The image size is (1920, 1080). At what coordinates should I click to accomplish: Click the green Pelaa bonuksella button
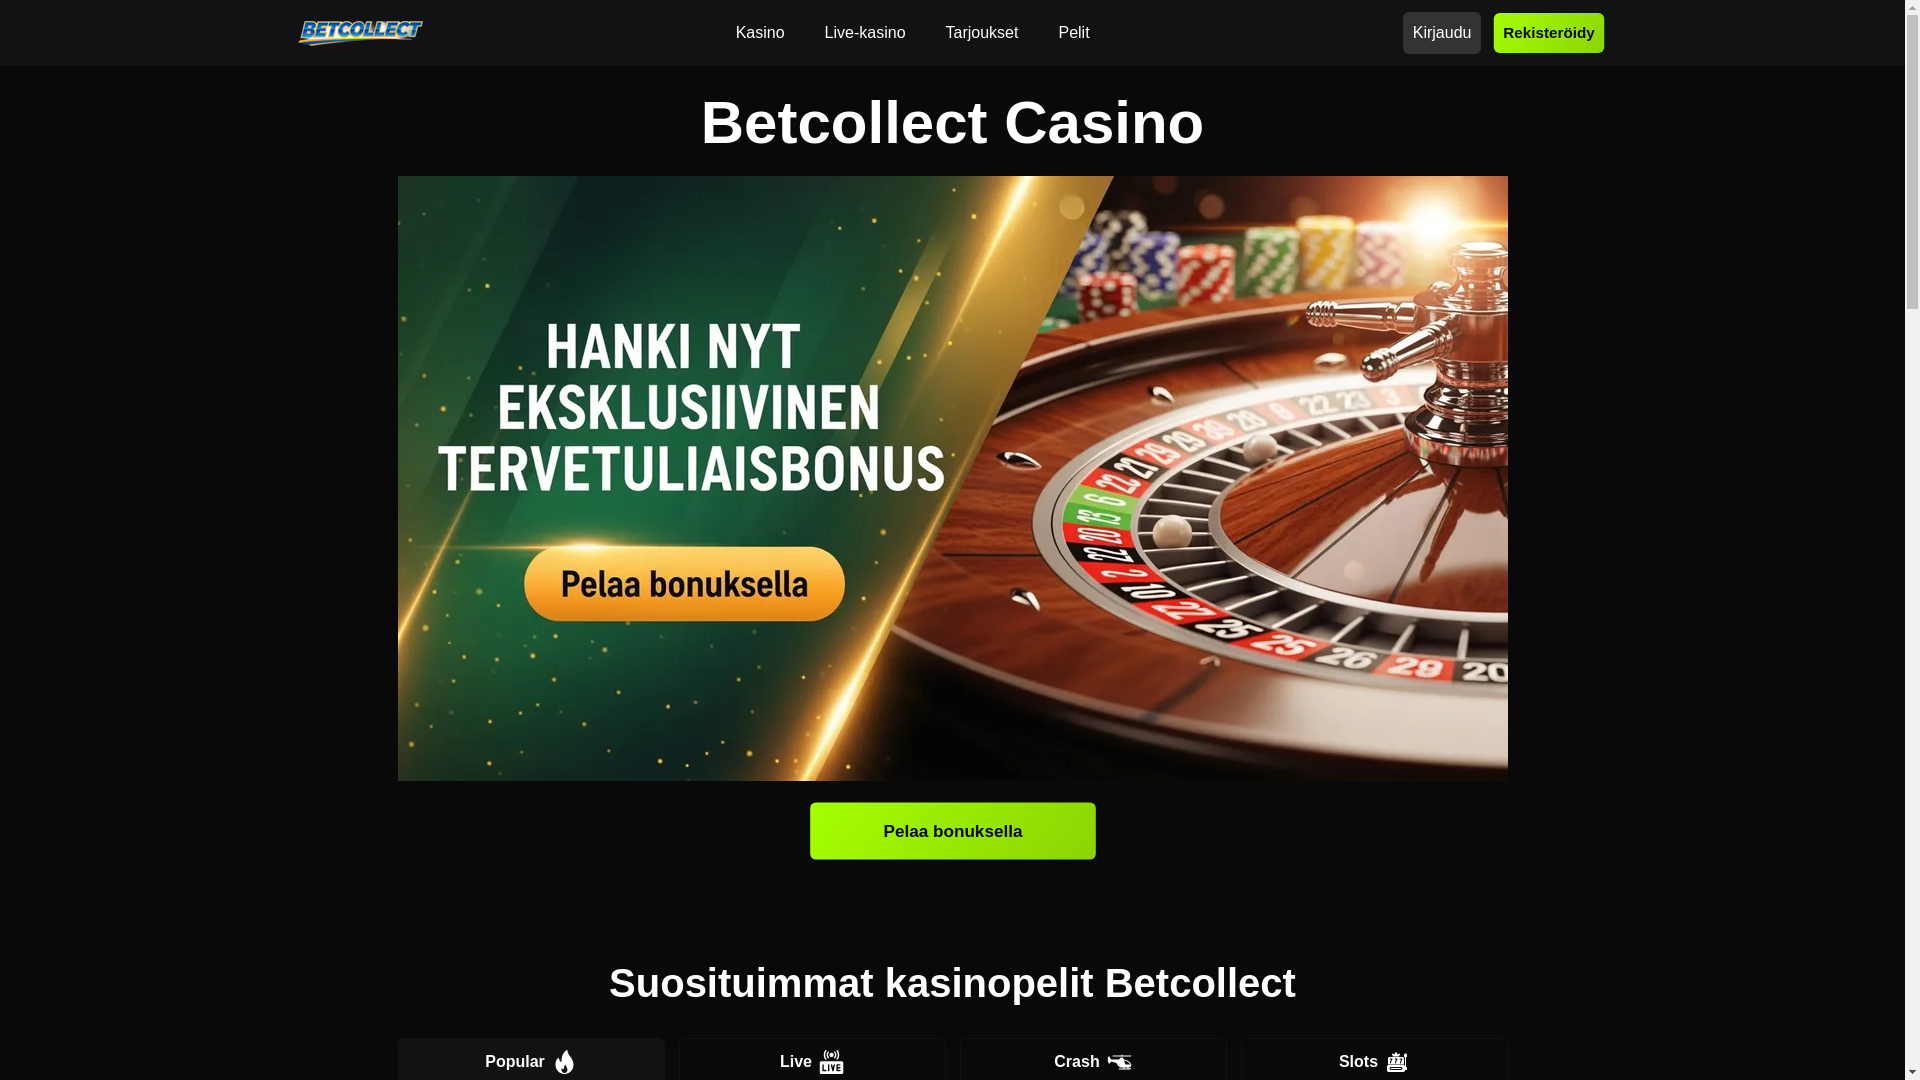(x=953, y=831)
